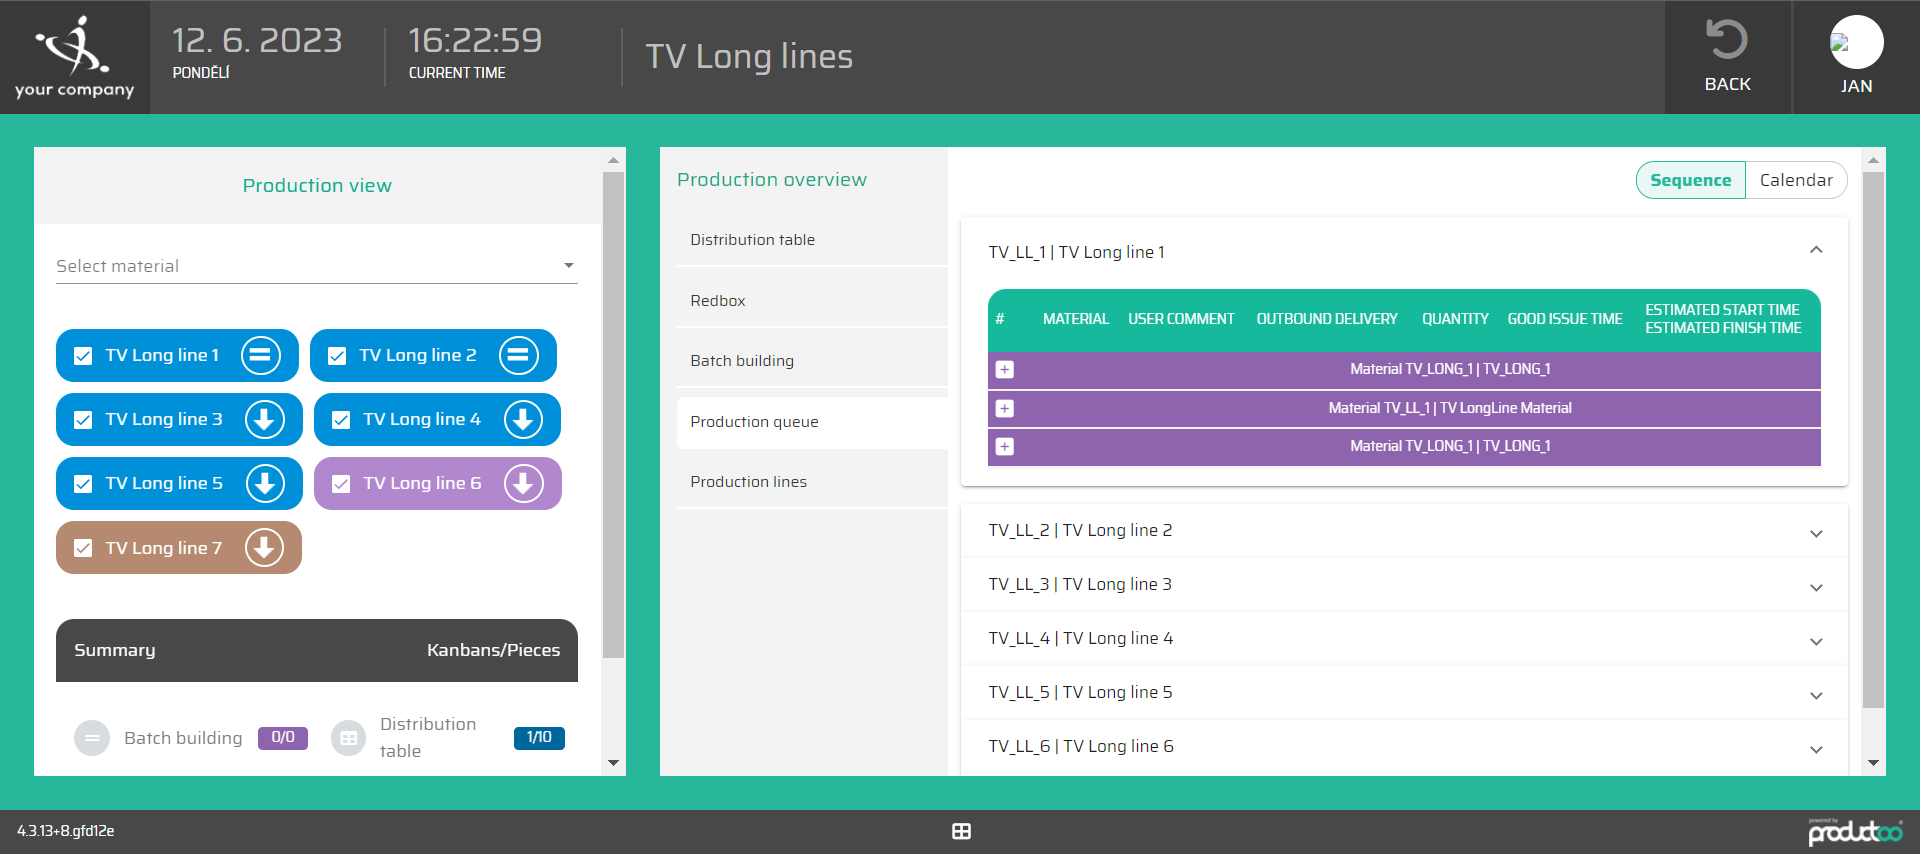Screen dimensions: 1920x854
Task: Click the grid icon in bottom bar
Action: 961,831
